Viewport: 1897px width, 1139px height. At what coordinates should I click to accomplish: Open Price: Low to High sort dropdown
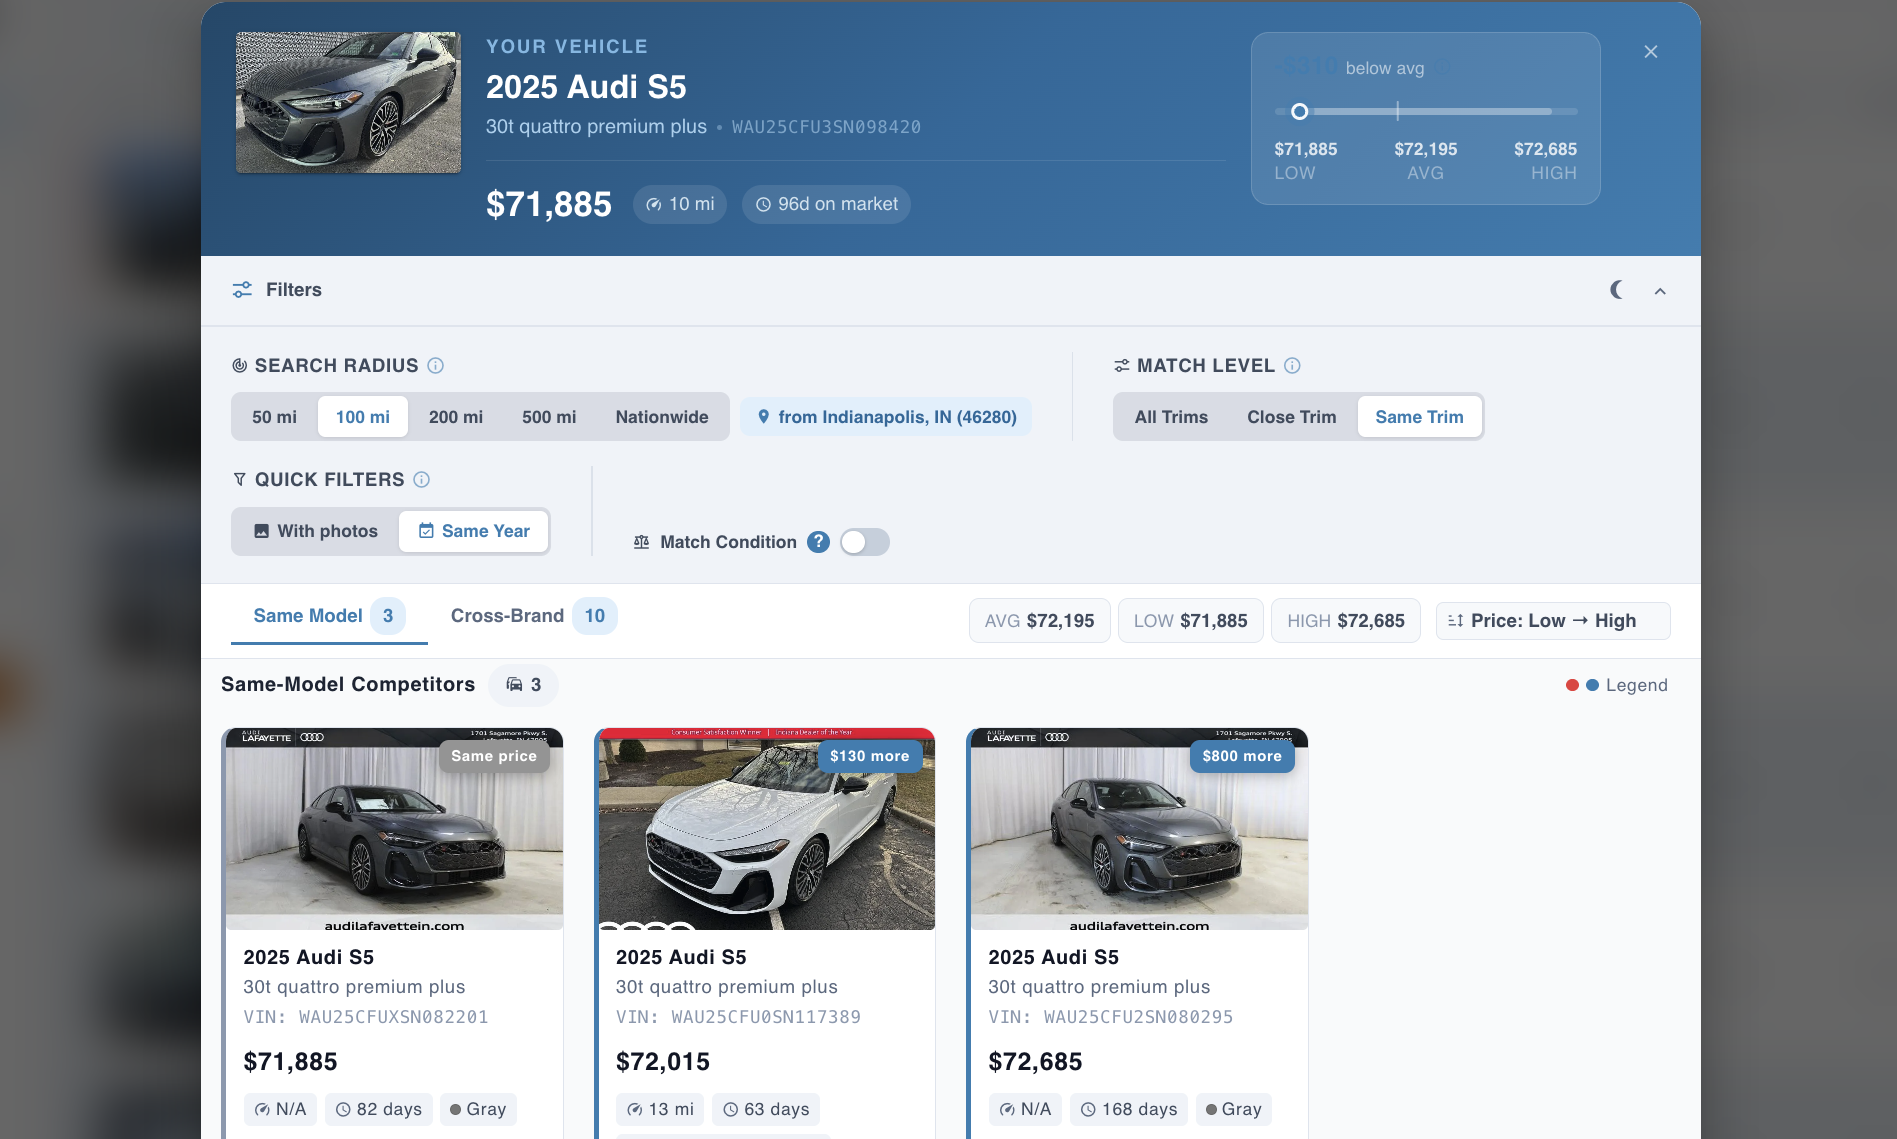coord(1552,621)
